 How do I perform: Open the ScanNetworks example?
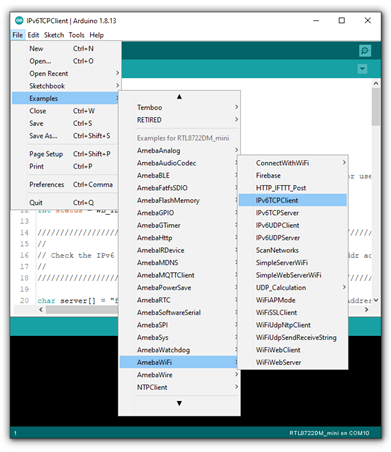pos(293,250)
